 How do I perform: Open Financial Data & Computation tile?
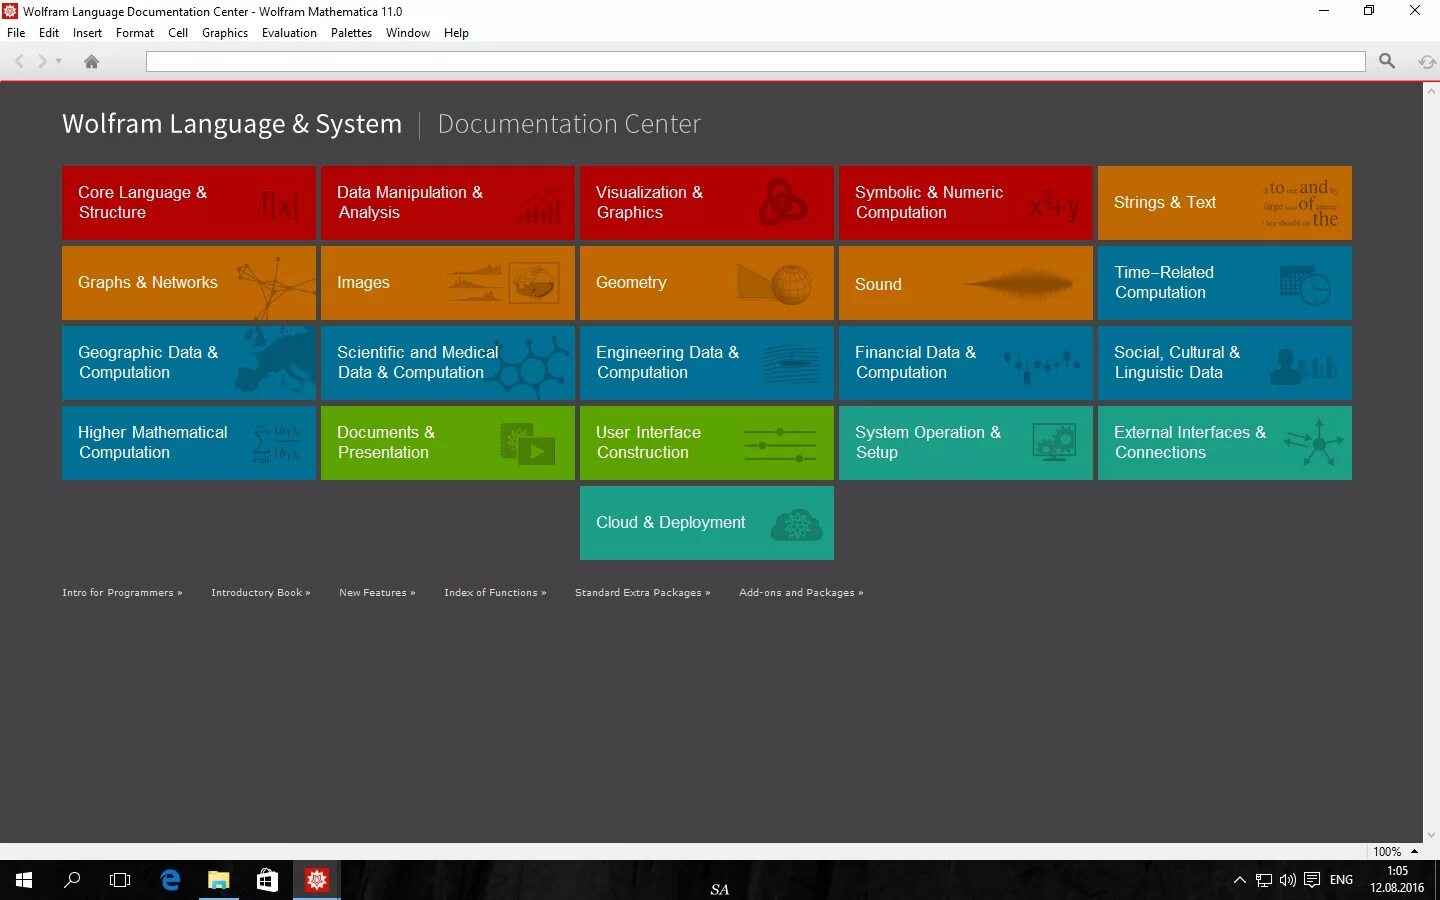pyautogui.click(x=966, y=363)
